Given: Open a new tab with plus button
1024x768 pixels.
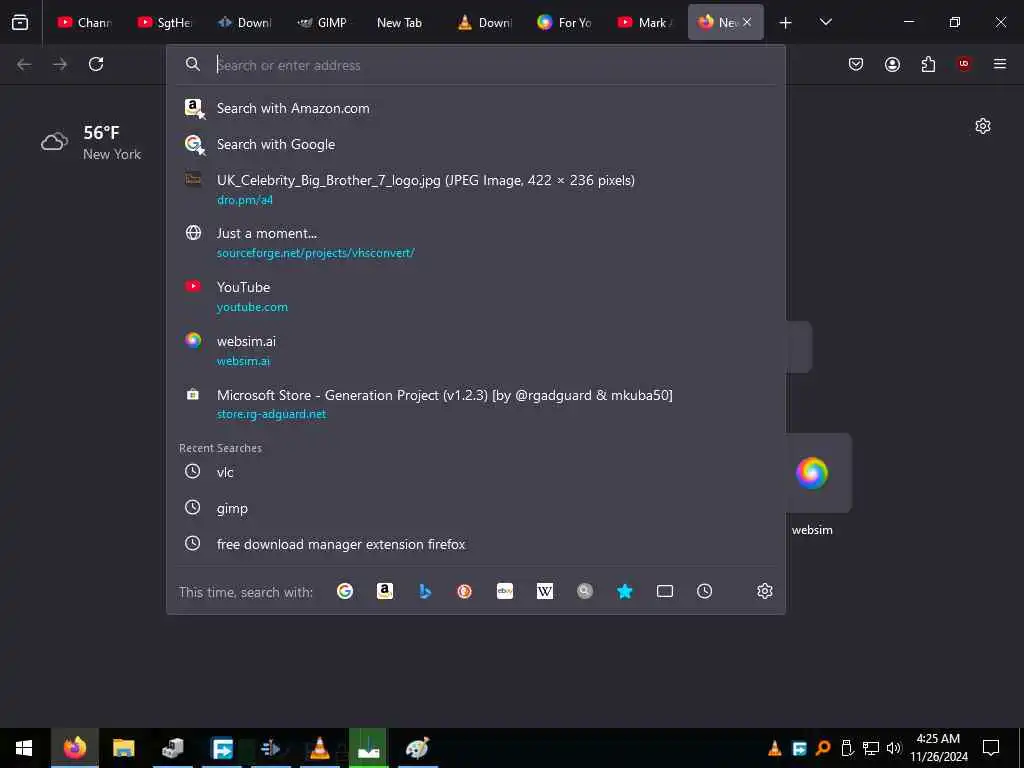Looking at the screenshot, I should click(x=786, y=23).
